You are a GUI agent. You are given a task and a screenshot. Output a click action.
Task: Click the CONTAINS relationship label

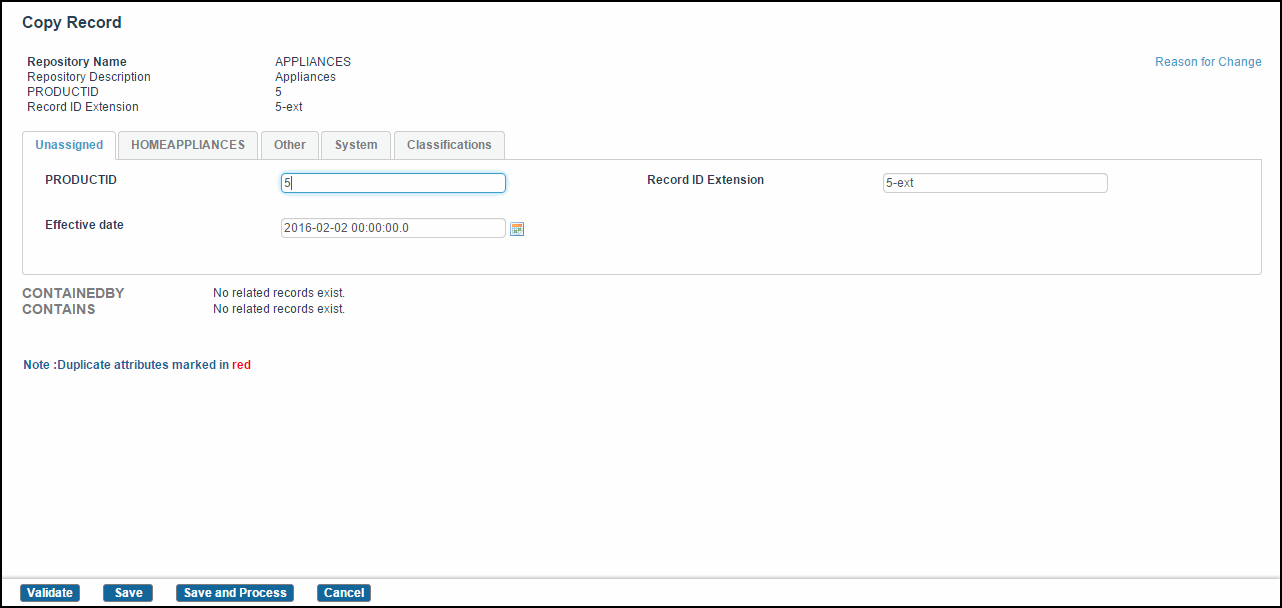(59, 309)
